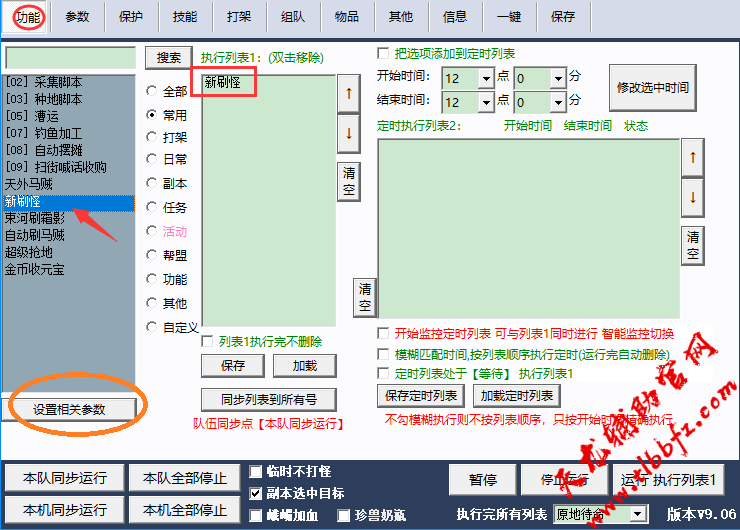Switch to the 组队 tab
The image size is (740, 530).
click(293, 17)
